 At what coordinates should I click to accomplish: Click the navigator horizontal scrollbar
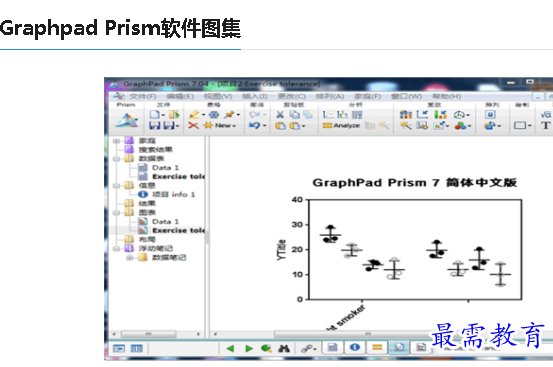tap(148, 334)
